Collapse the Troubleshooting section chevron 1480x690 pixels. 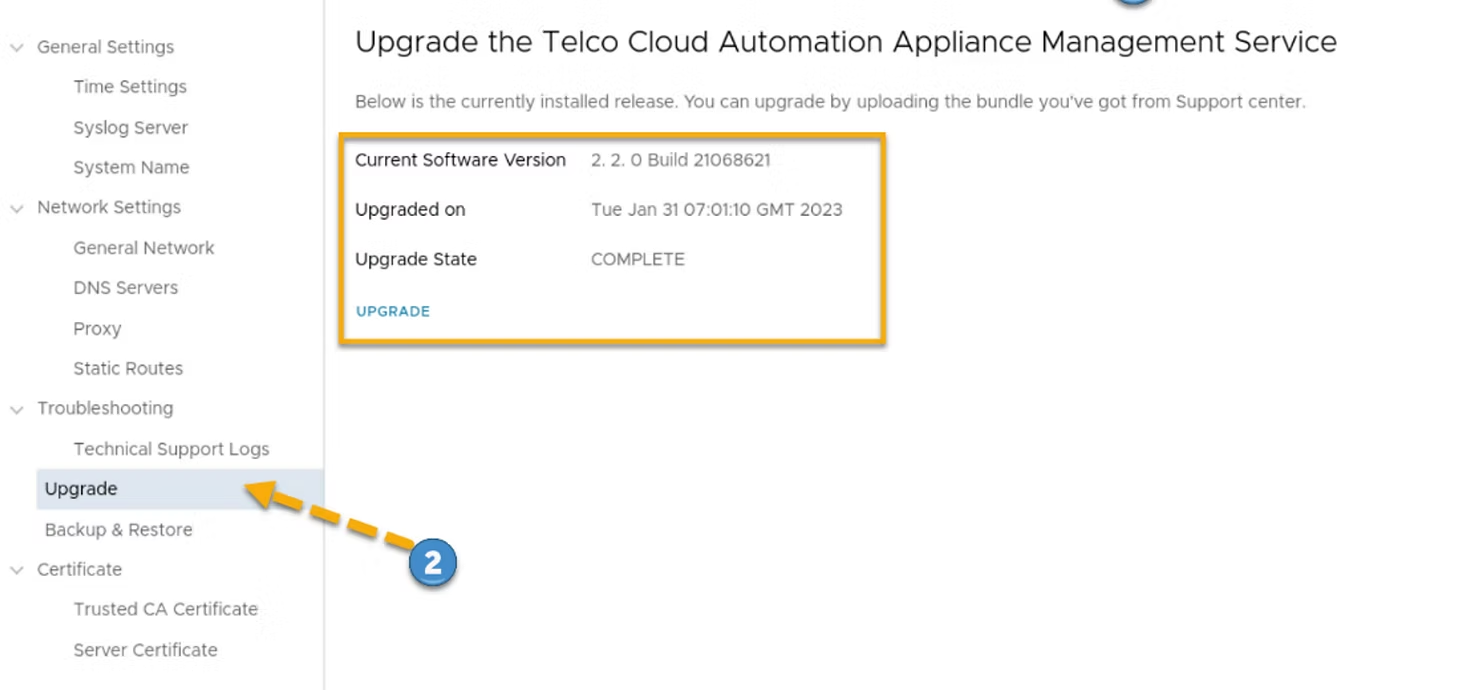[17, 409]
